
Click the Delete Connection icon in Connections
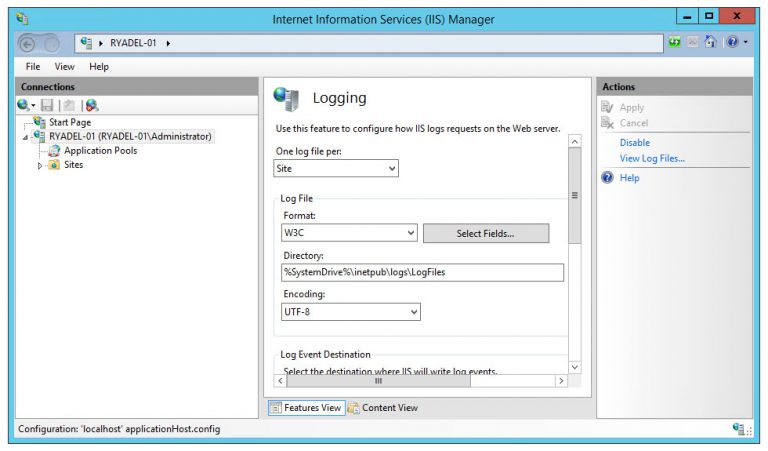coord(92,105)
